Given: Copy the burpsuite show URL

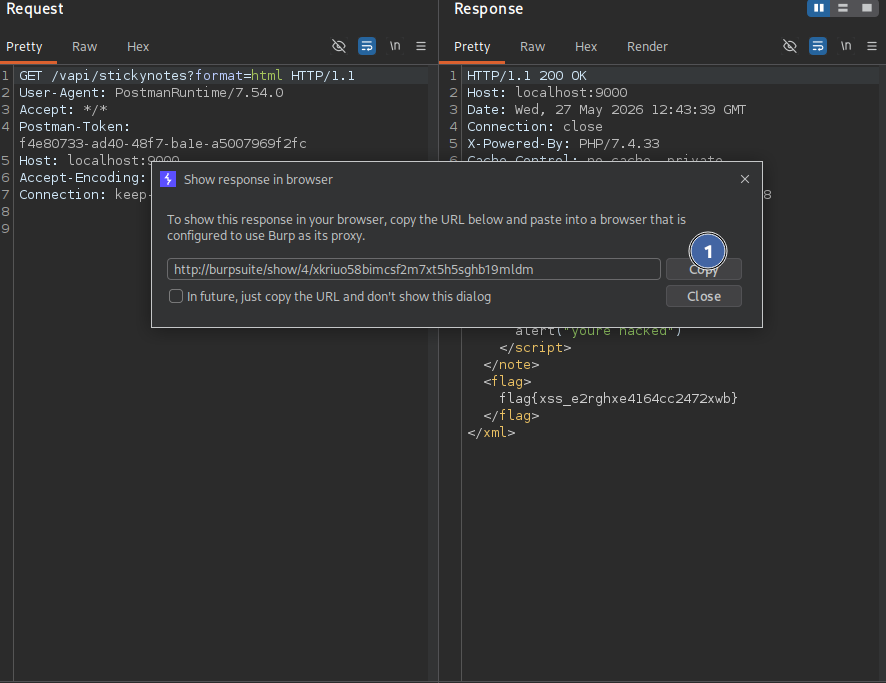Looking at the screenshot, I should pos(703,269).
